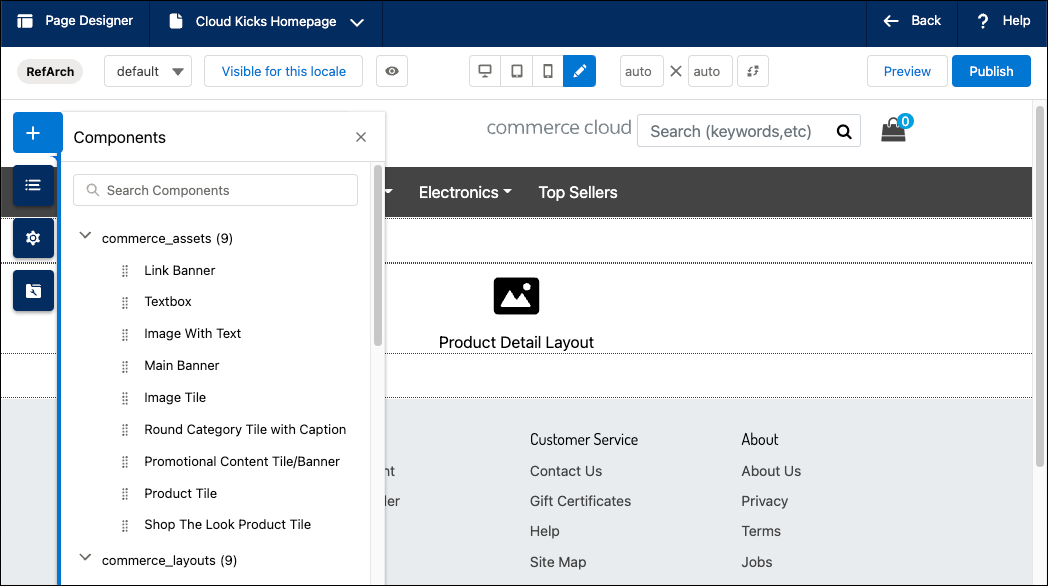Image resolution: width=1048 pixels, height=586 pixels.
Task: Open the default locale dropdown
Action: point(148,71)
